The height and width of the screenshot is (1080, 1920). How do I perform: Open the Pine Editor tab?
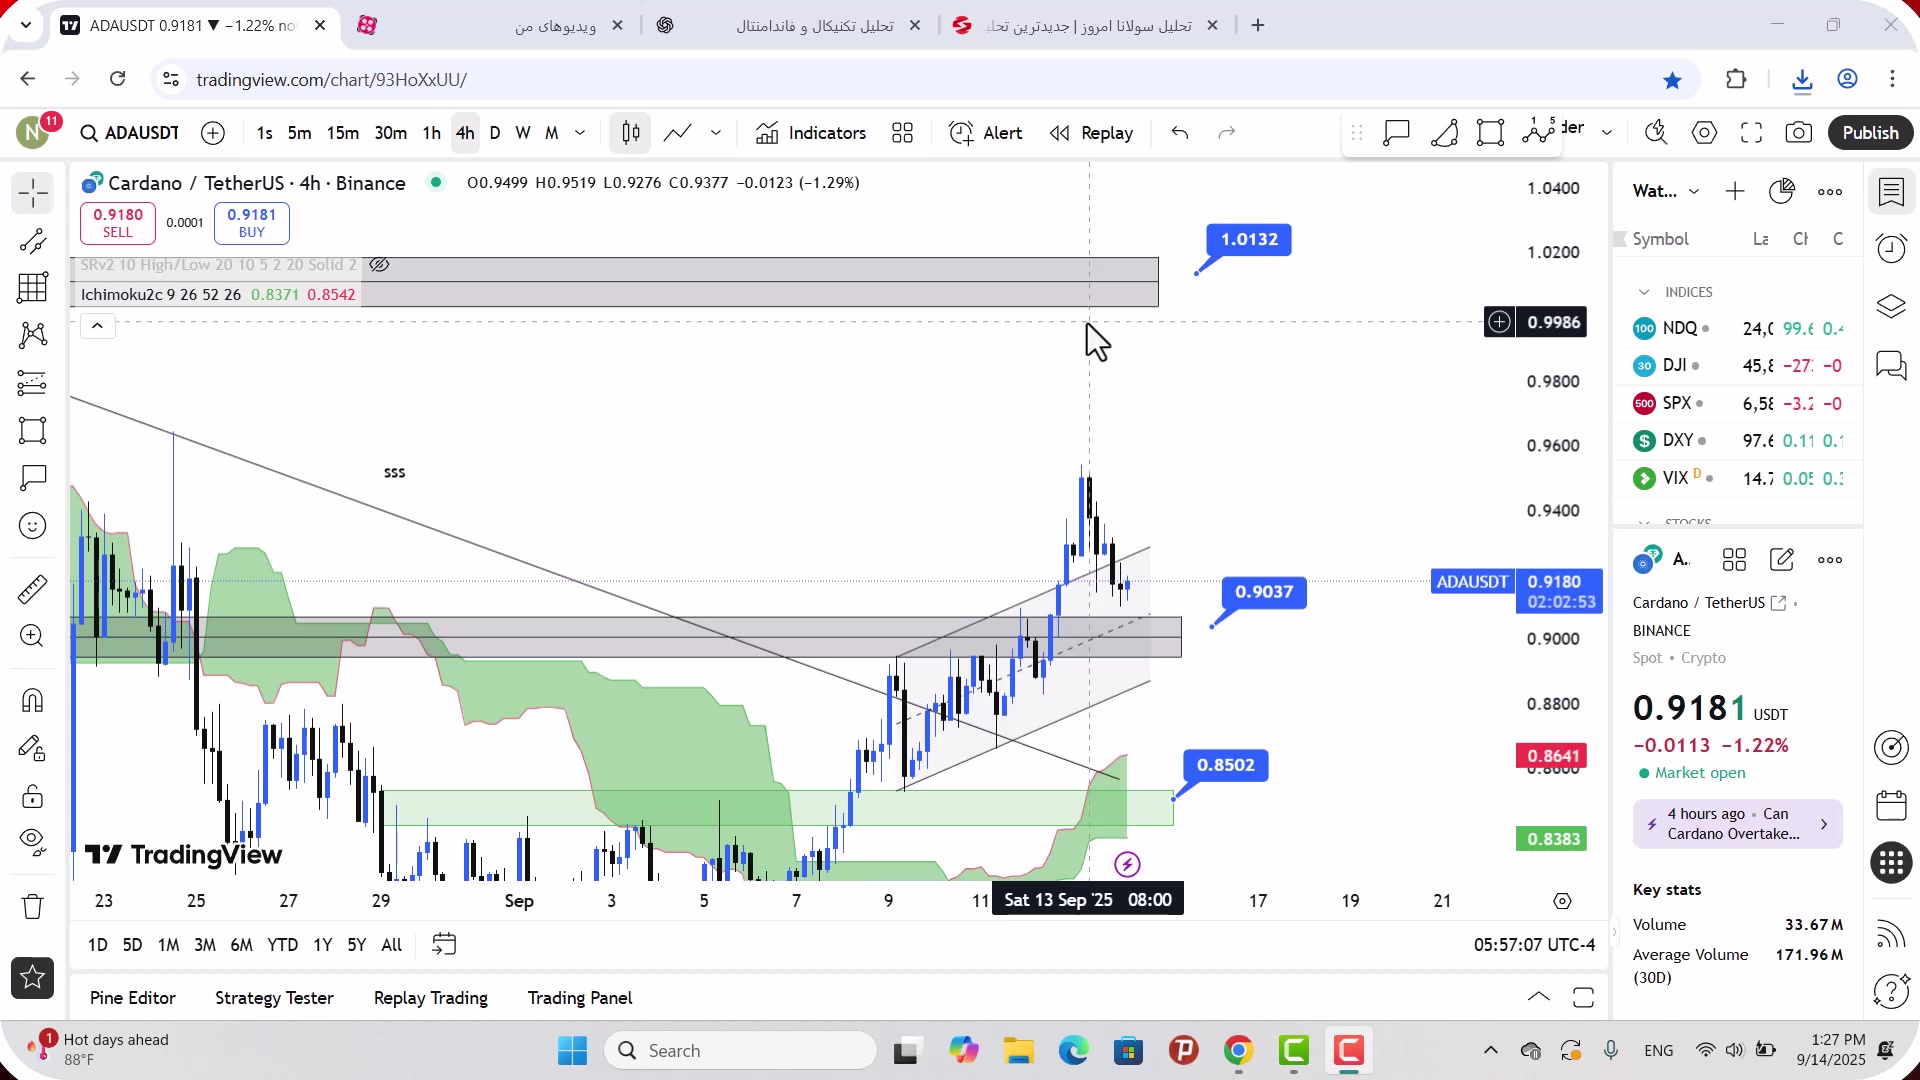click(132, 998)
